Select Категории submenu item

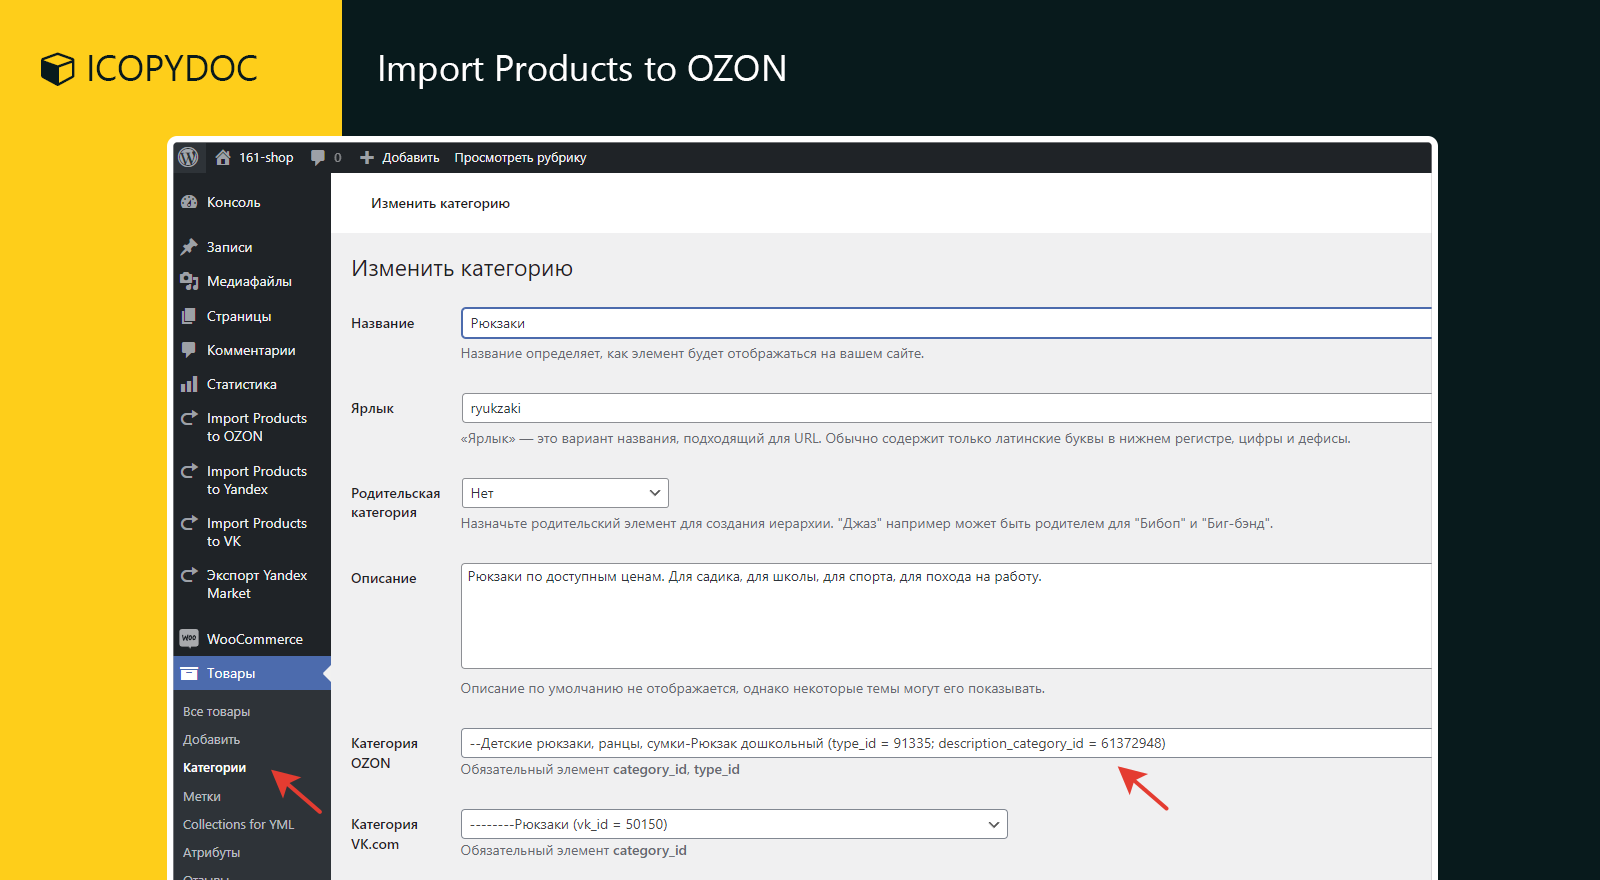coord(214,768)
